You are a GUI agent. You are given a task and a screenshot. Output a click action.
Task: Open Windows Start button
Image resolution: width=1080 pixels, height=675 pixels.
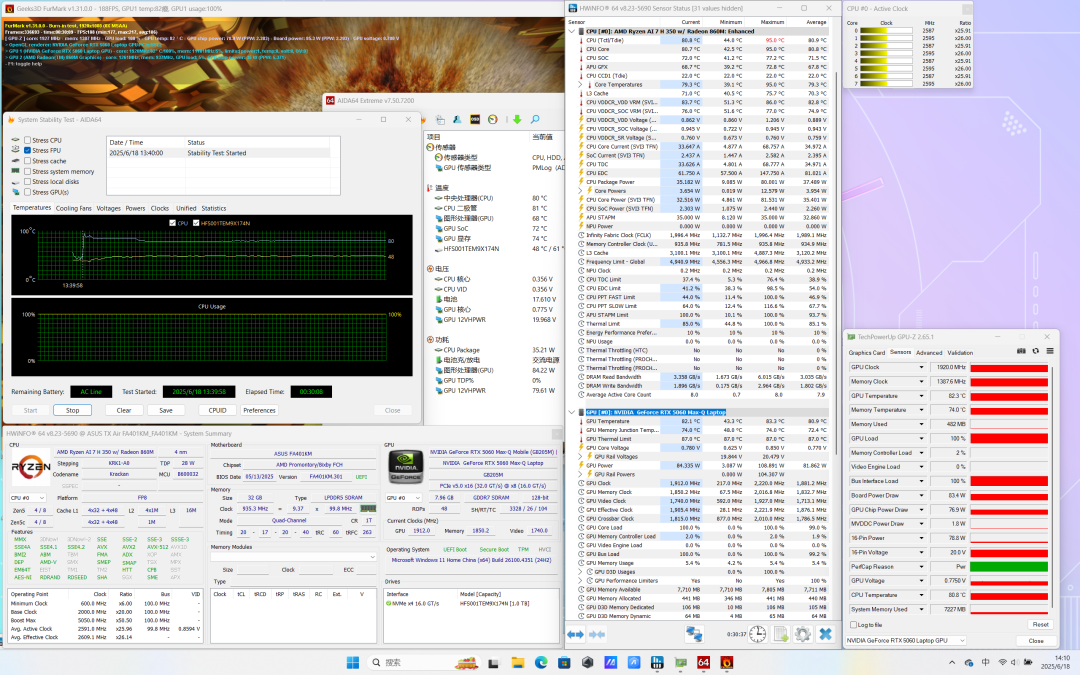[353, 663]
